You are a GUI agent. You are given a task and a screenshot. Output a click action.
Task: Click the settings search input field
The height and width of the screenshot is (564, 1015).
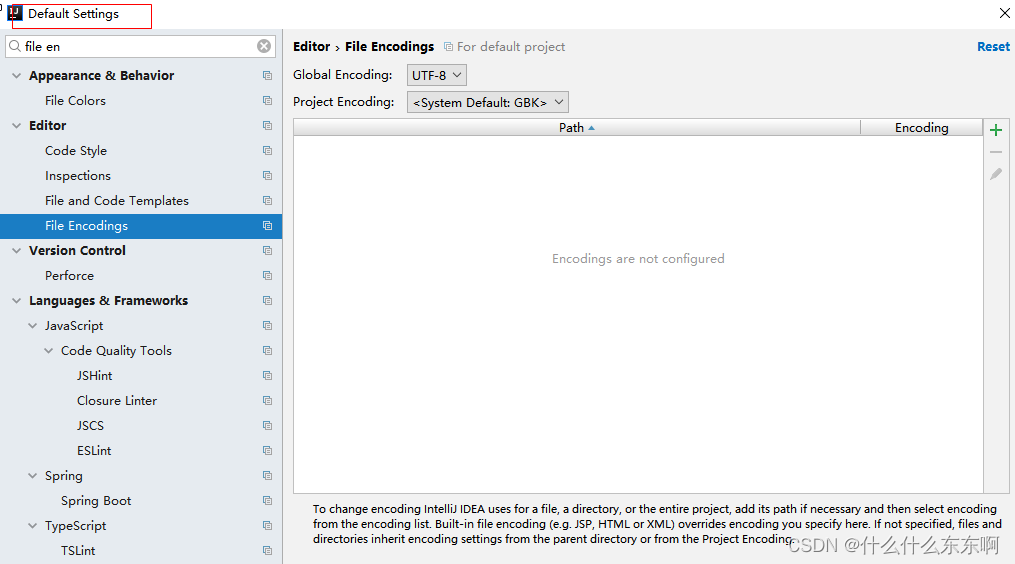[140, 46]
